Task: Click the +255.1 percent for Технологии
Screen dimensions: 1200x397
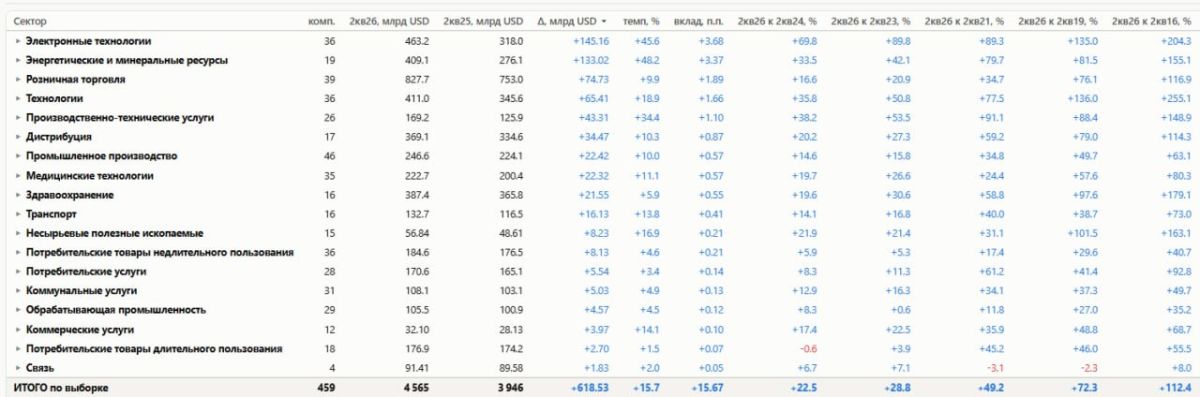Action: click(x=1175, y=99)
